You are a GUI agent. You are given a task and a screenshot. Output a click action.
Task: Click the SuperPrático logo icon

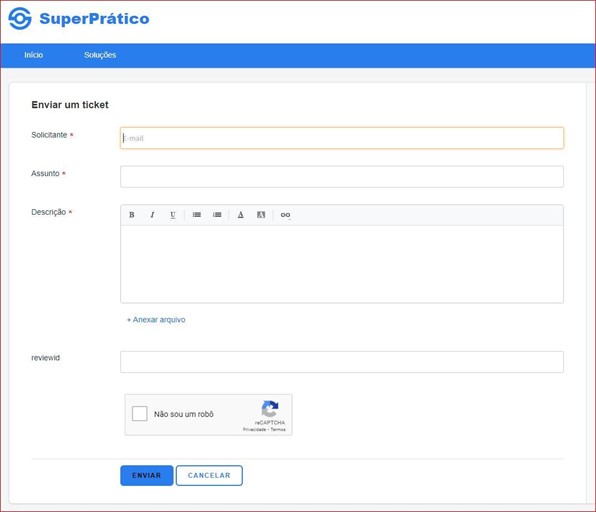click(20, 18)
